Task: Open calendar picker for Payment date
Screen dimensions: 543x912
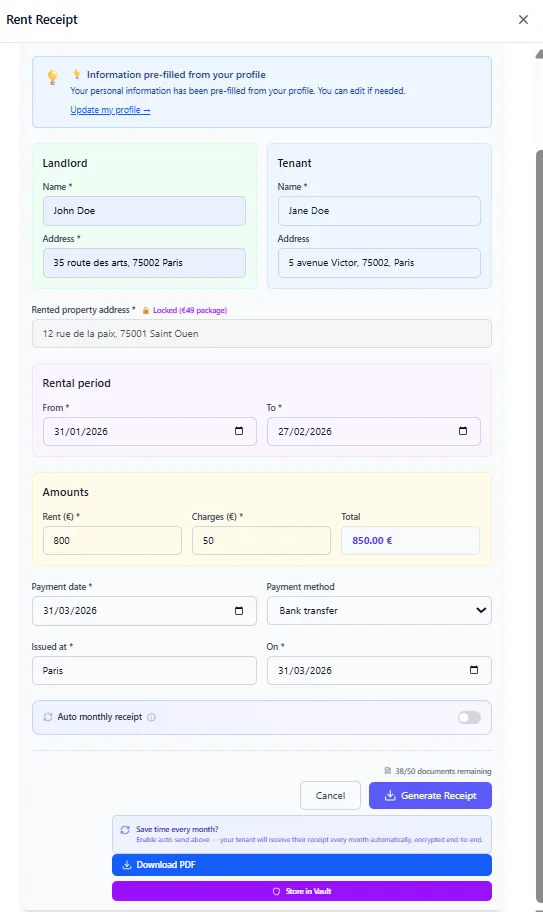Action: coord(239,611)
